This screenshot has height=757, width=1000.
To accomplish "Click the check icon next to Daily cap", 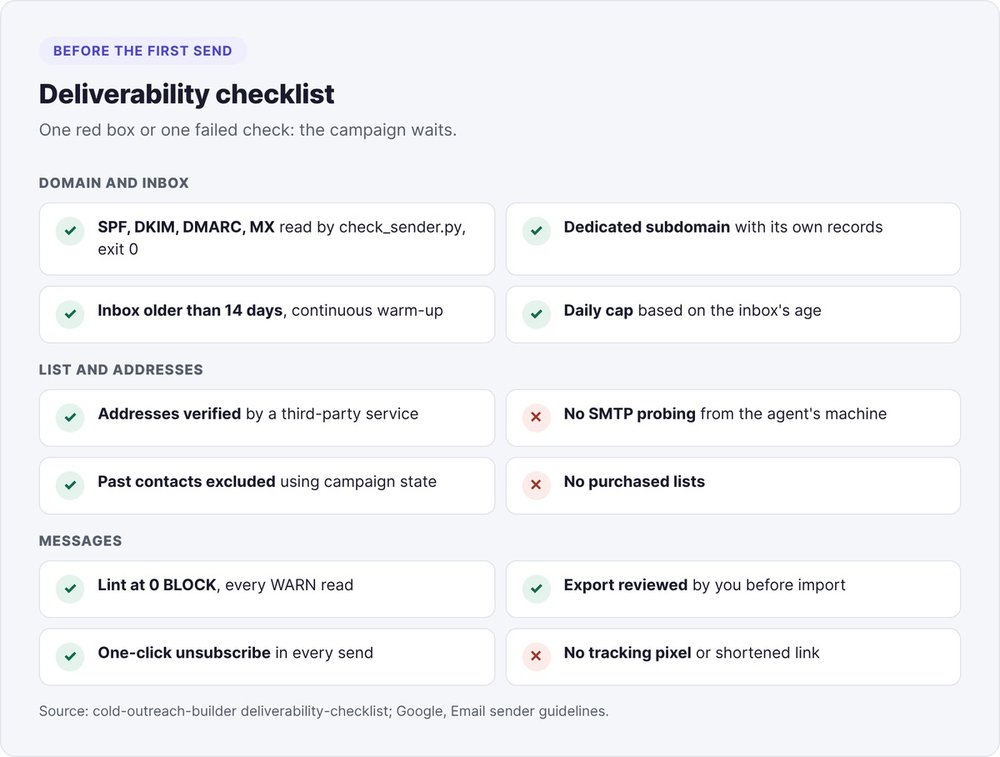I will pyautogui.click(x=536, y=314).
